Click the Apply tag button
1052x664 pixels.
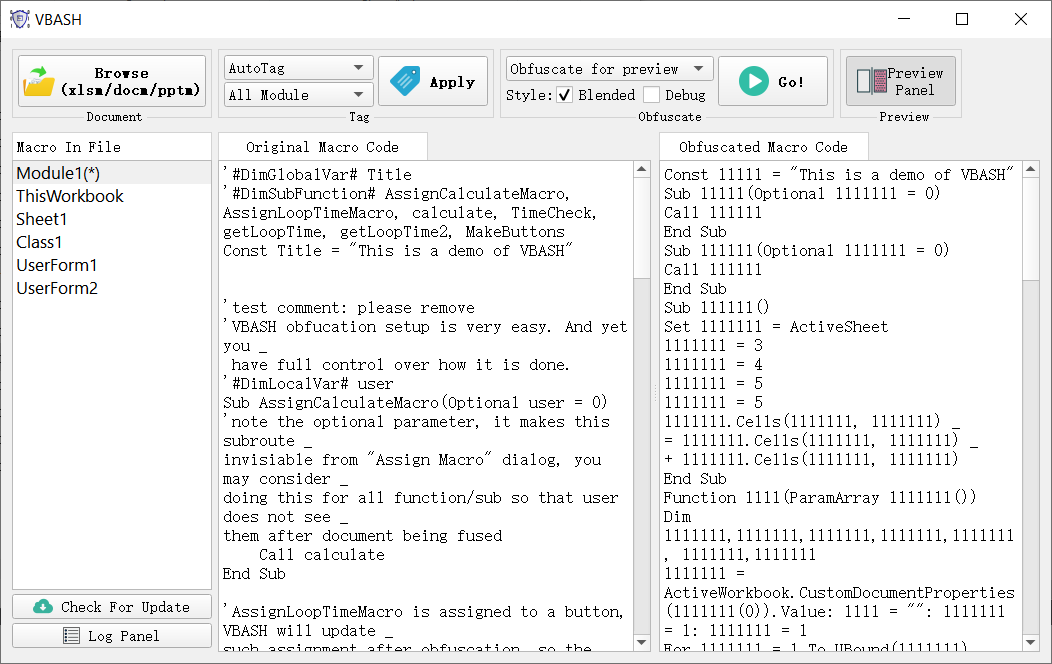coord(433,81)
